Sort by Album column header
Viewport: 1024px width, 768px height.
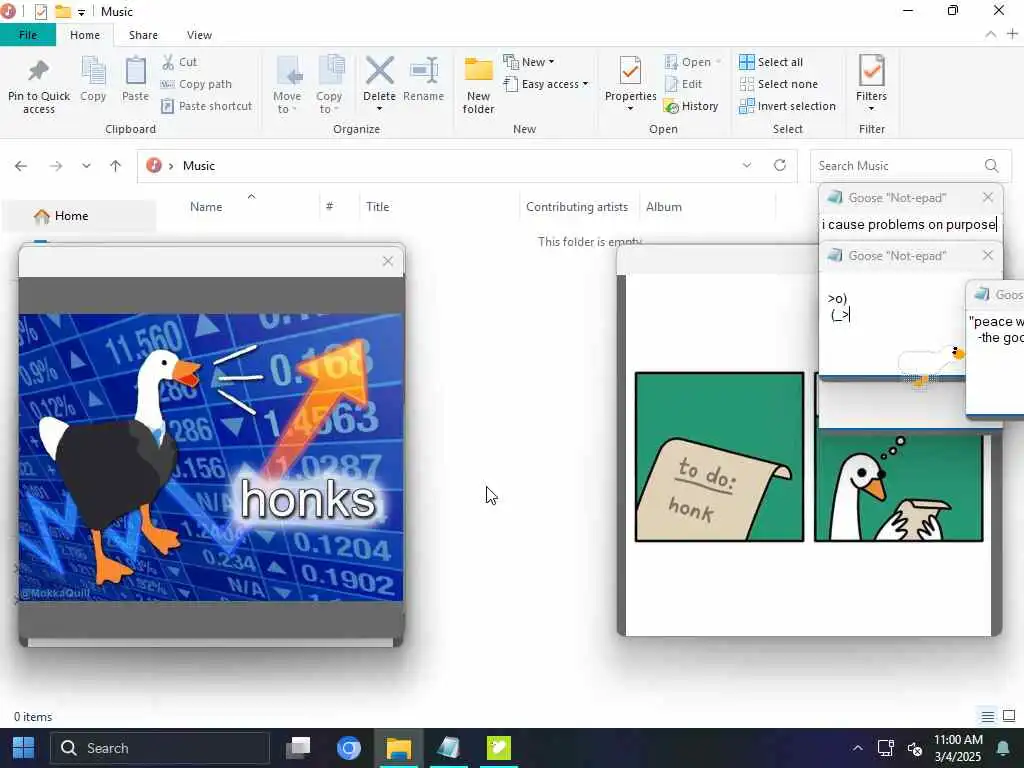pos(664,207)
